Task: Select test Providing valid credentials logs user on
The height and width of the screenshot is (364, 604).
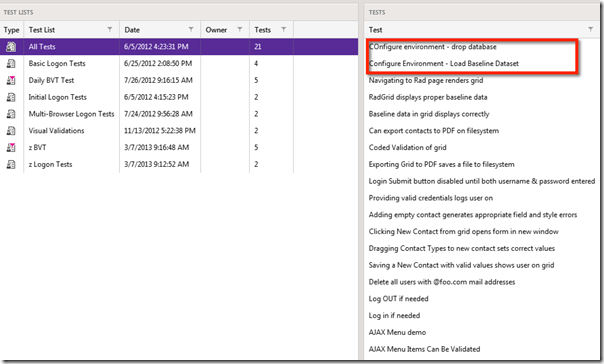Action: point(431,198)
